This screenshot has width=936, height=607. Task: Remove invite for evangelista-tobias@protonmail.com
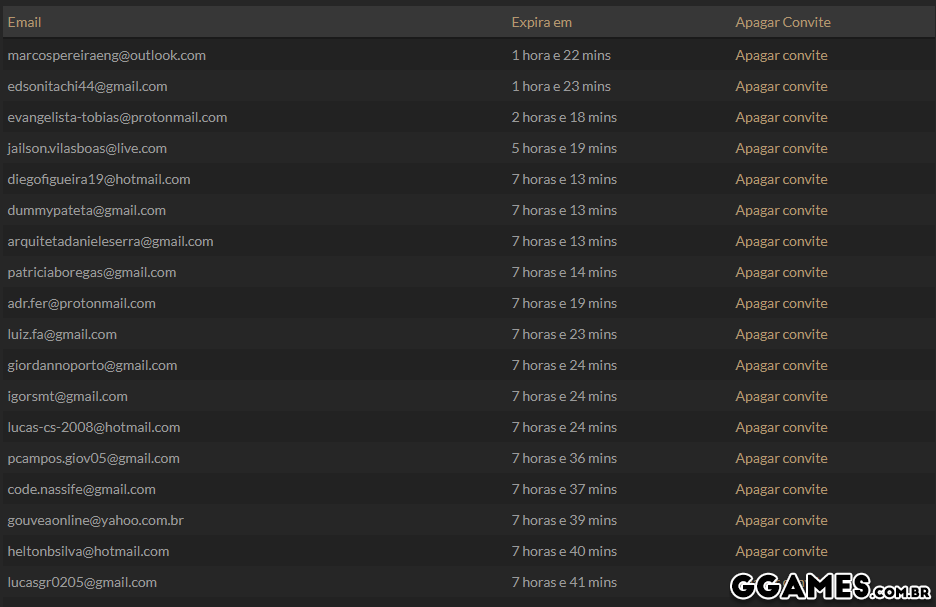(x=781, y=117)
